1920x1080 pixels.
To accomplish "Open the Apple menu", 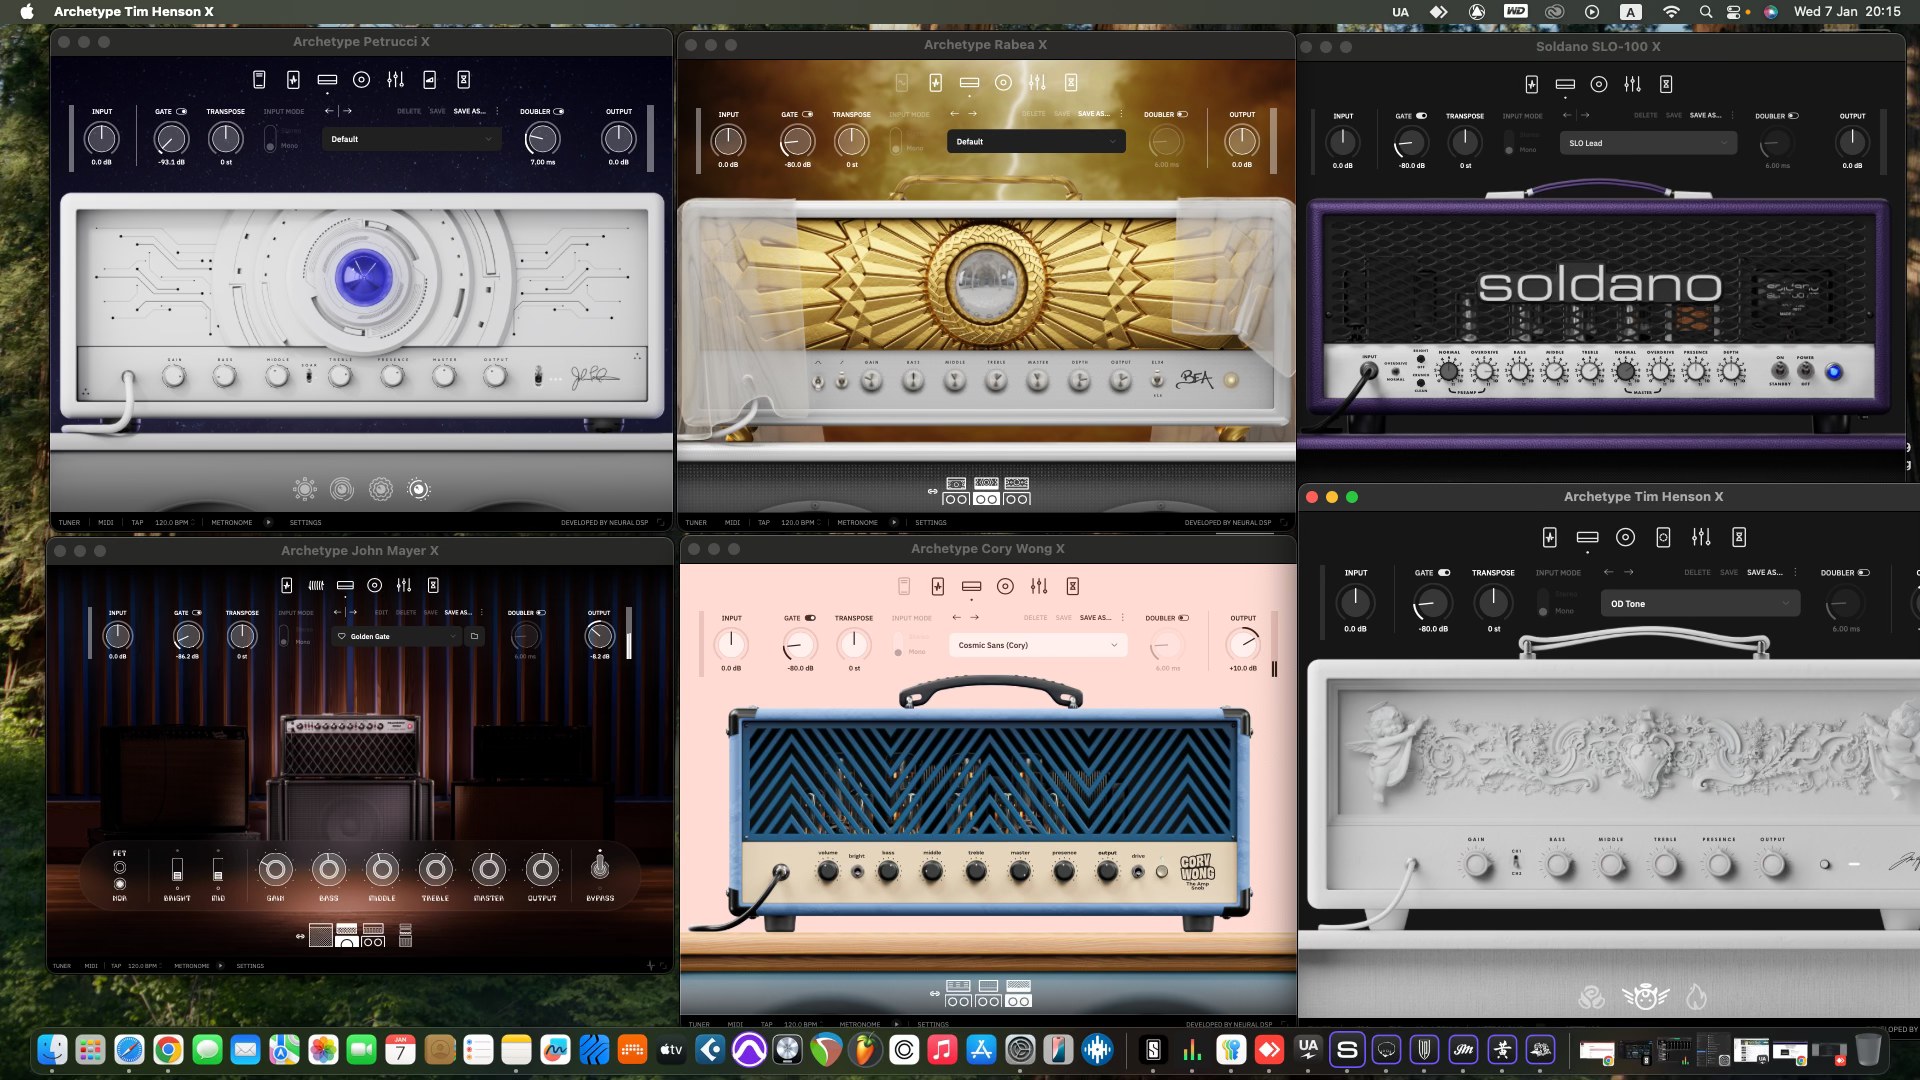I will pos(27,12).
